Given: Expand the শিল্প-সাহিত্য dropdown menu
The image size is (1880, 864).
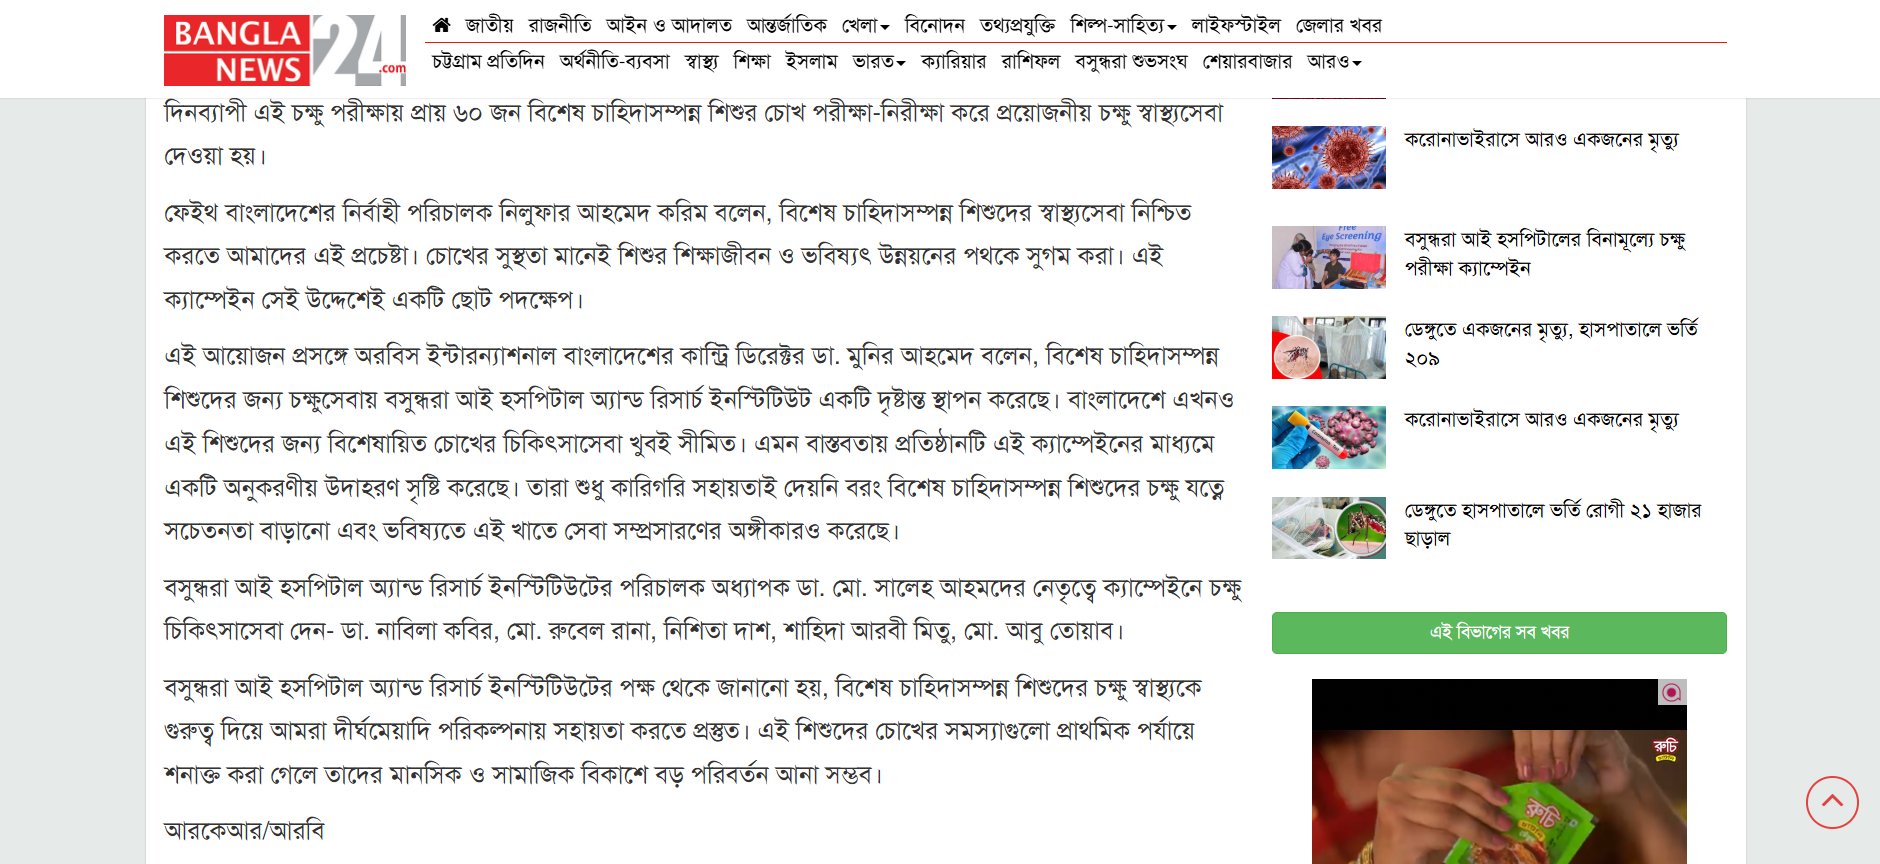Looking at the screenshot, I should (x=1123, y=25).
